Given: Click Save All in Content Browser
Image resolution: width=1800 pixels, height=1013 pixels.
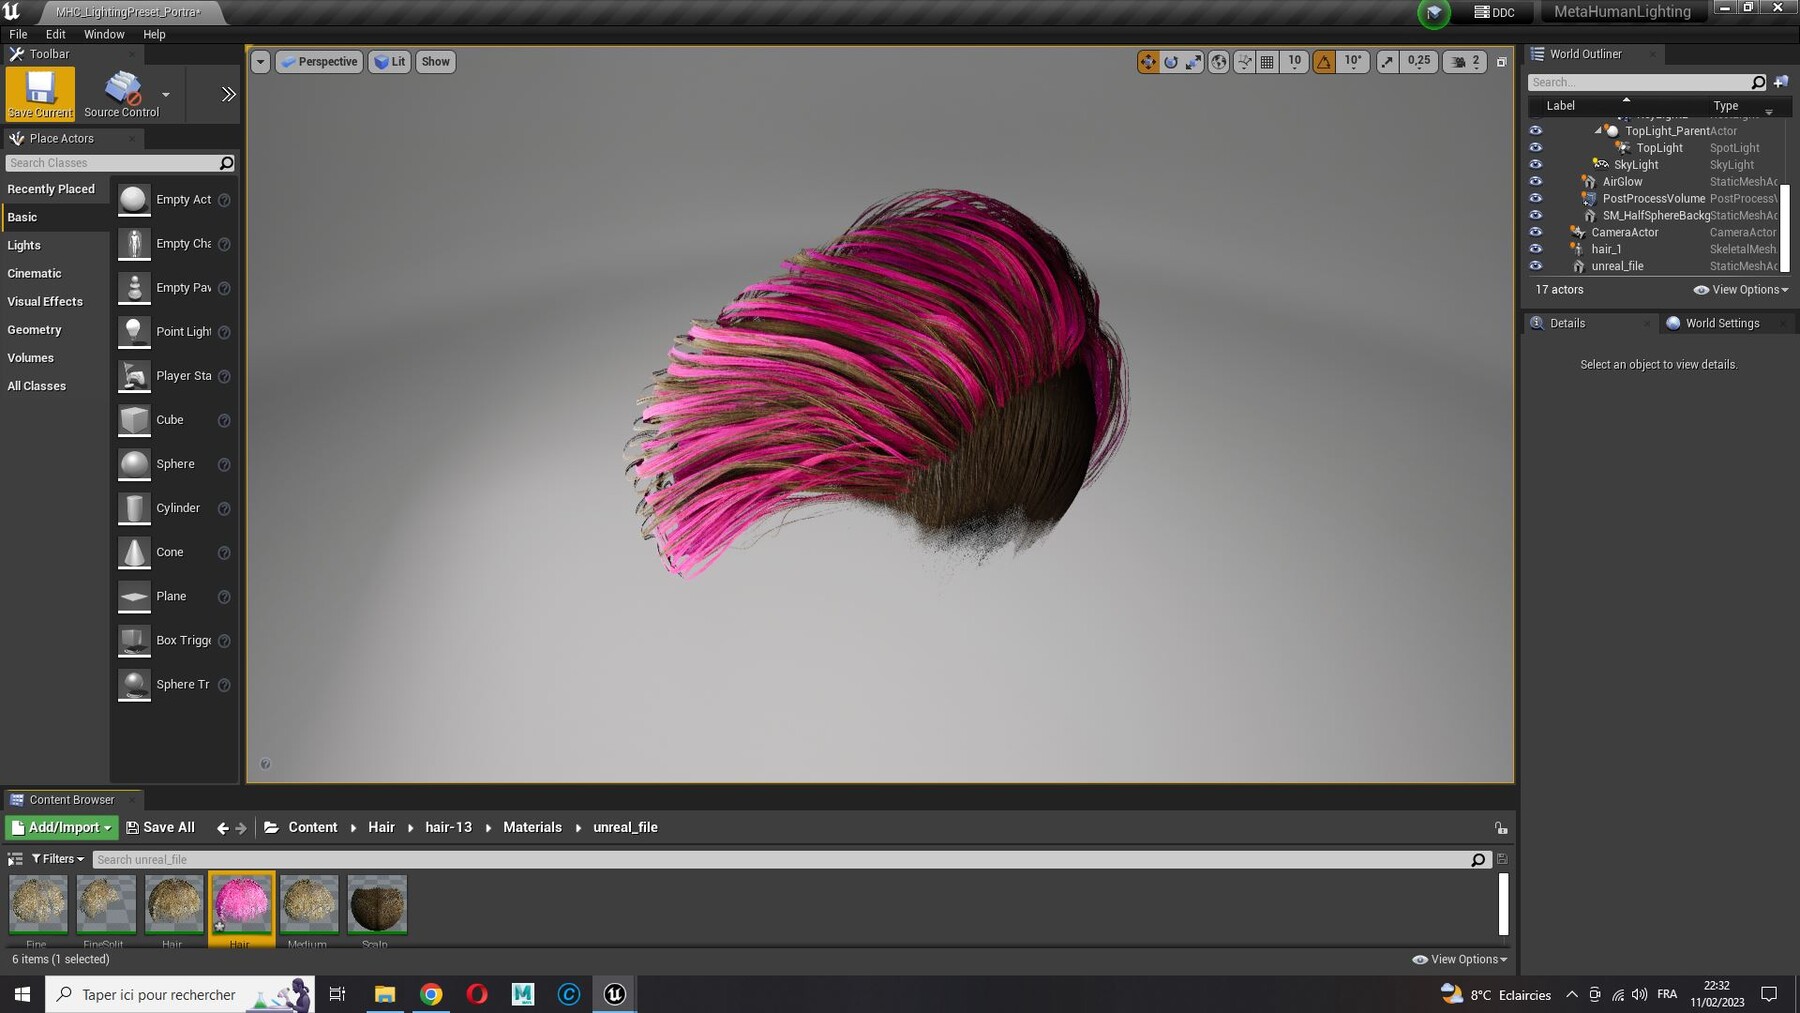Looking at the screenshot, I should (160, 827).
